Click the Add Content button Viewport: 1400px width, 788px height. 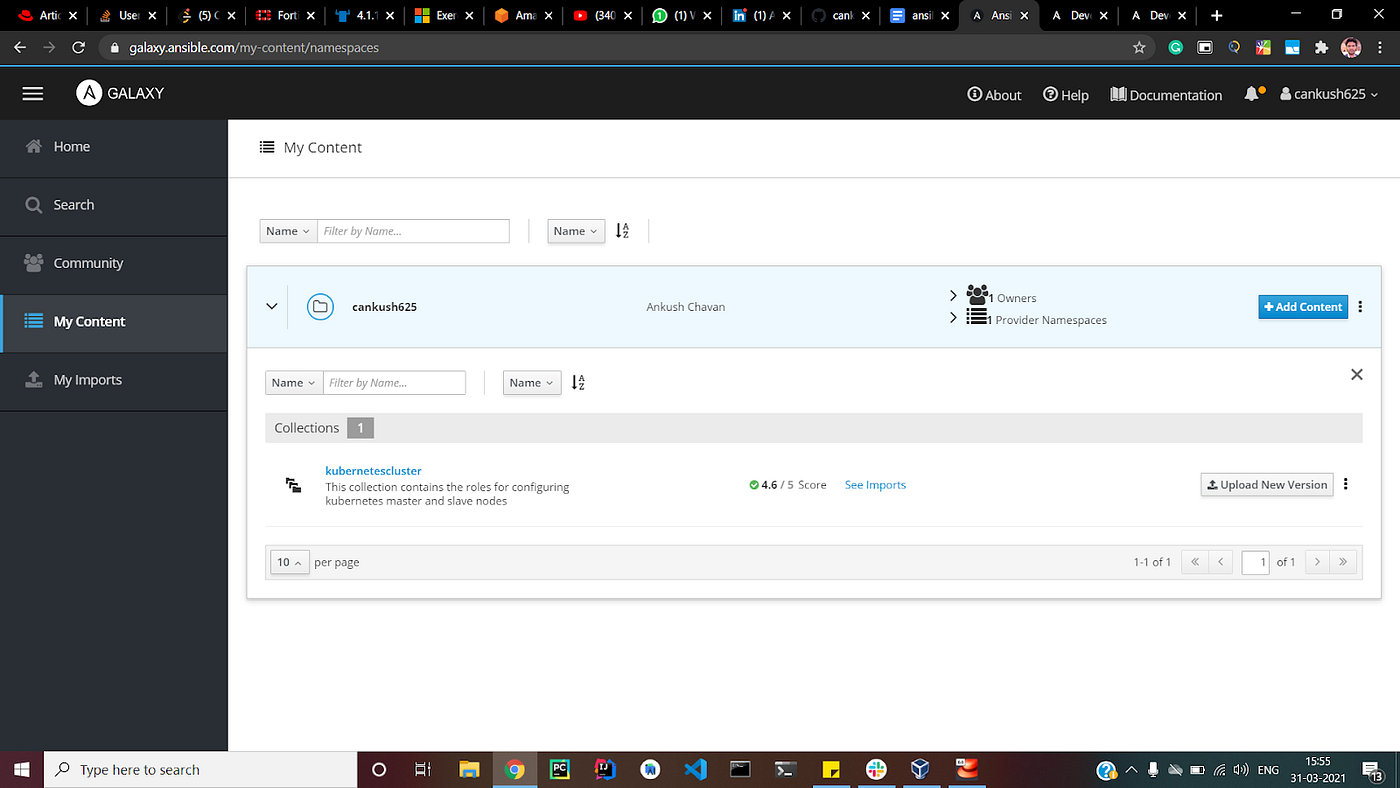[x=1303, y=307]
